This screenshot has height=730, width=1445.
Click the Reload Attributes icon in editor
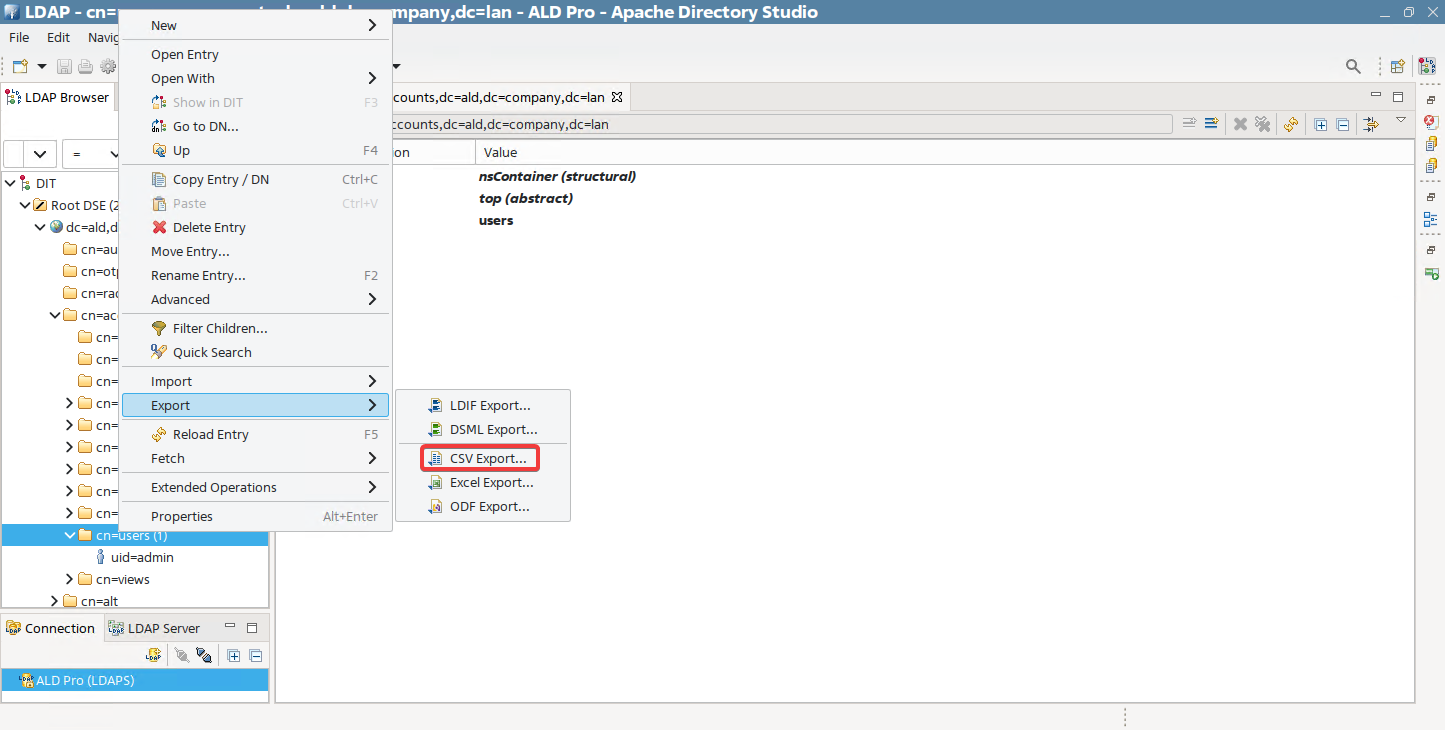(x=1291, y=124)
